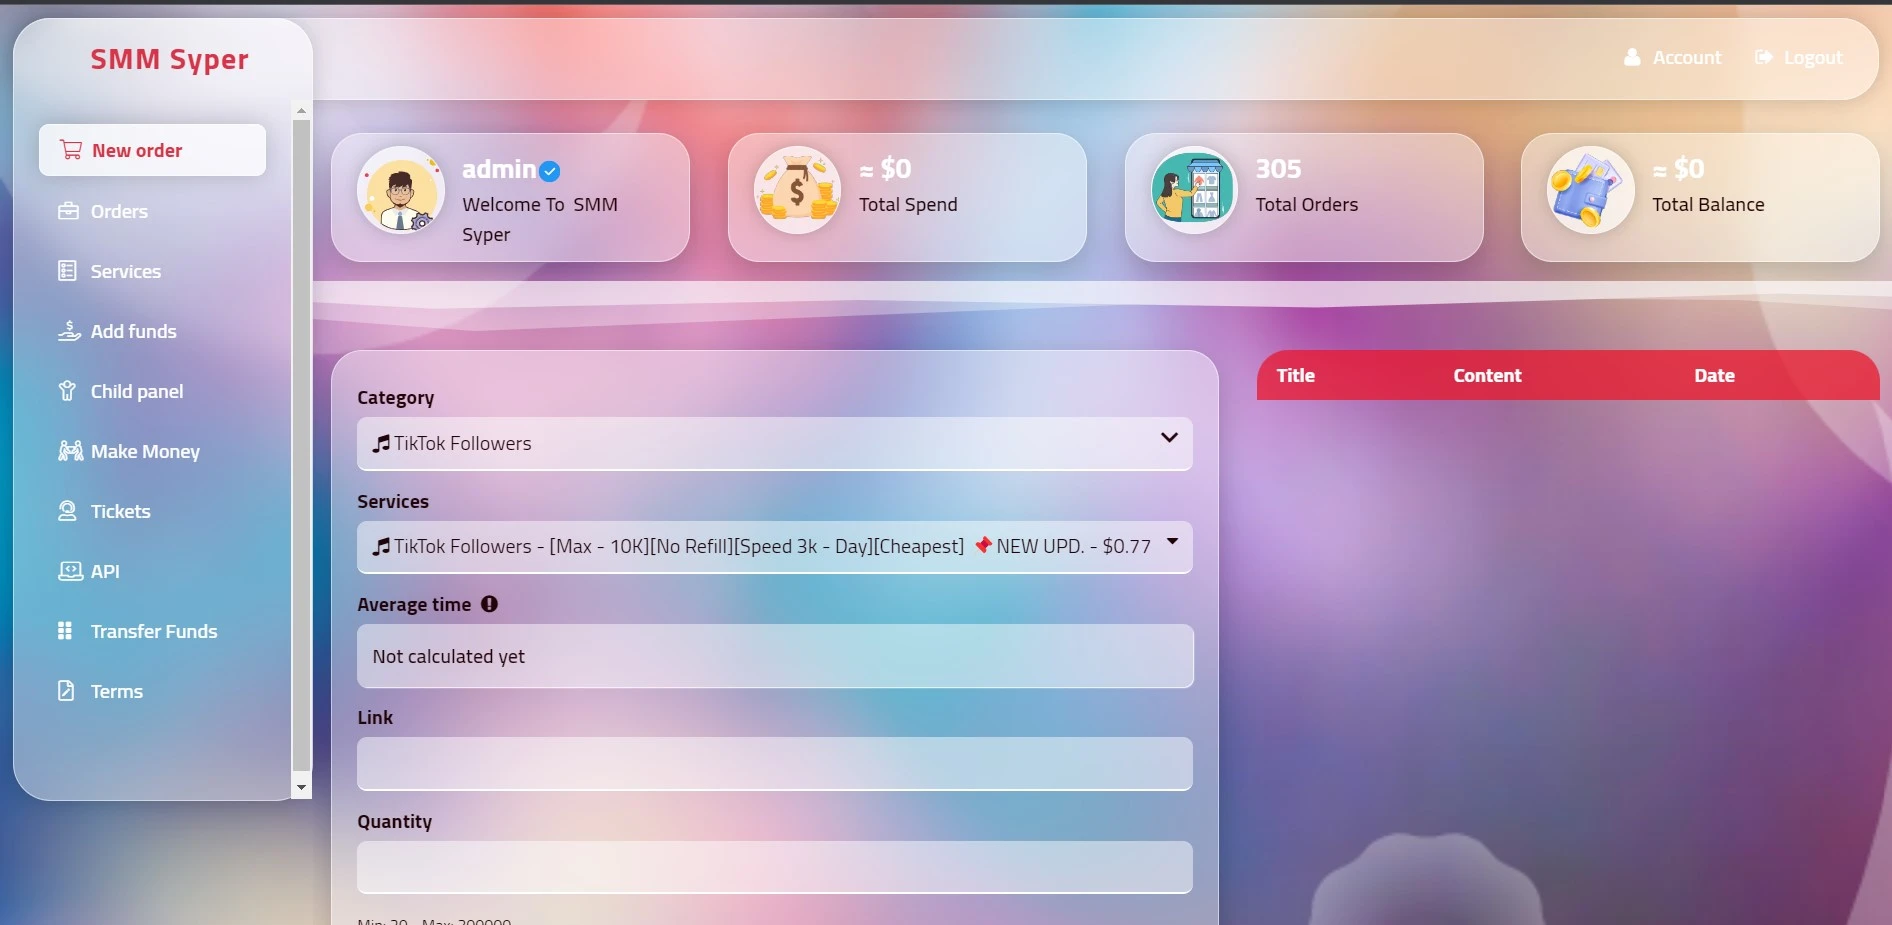1892x925 pixels.
Task: Click the Total Orders illustration icon
Action: point(1194,190)
